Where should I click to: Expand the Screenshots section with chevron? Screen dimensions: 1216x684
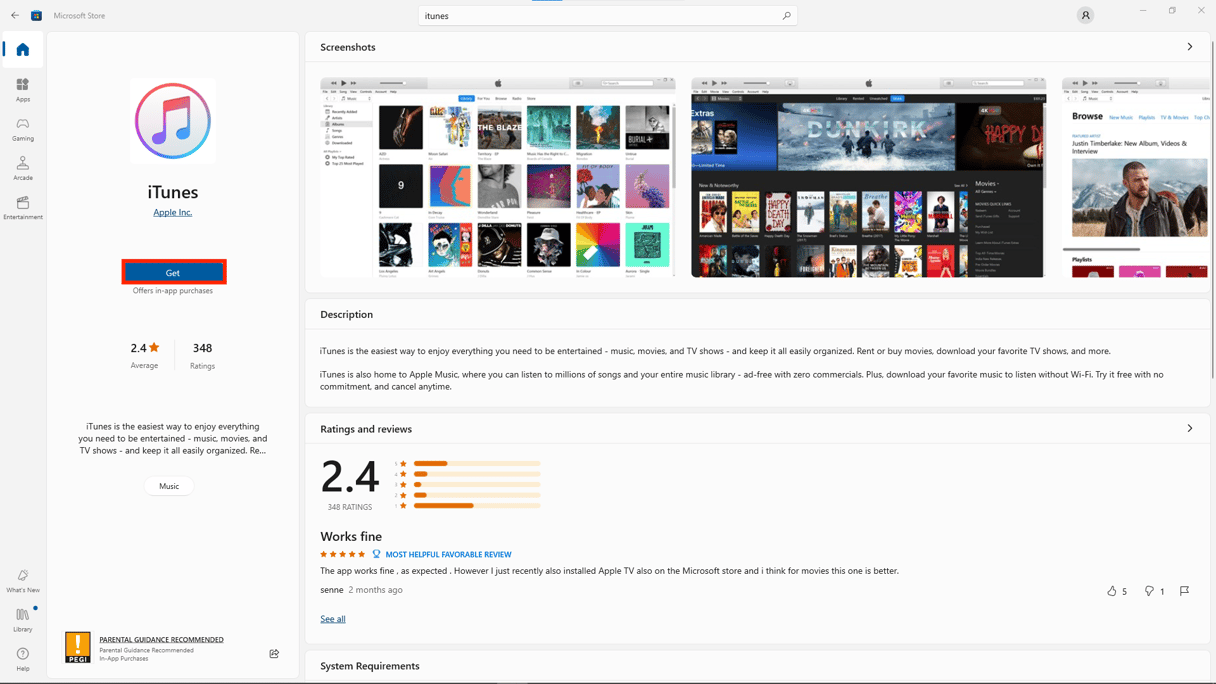(1189, 47)
